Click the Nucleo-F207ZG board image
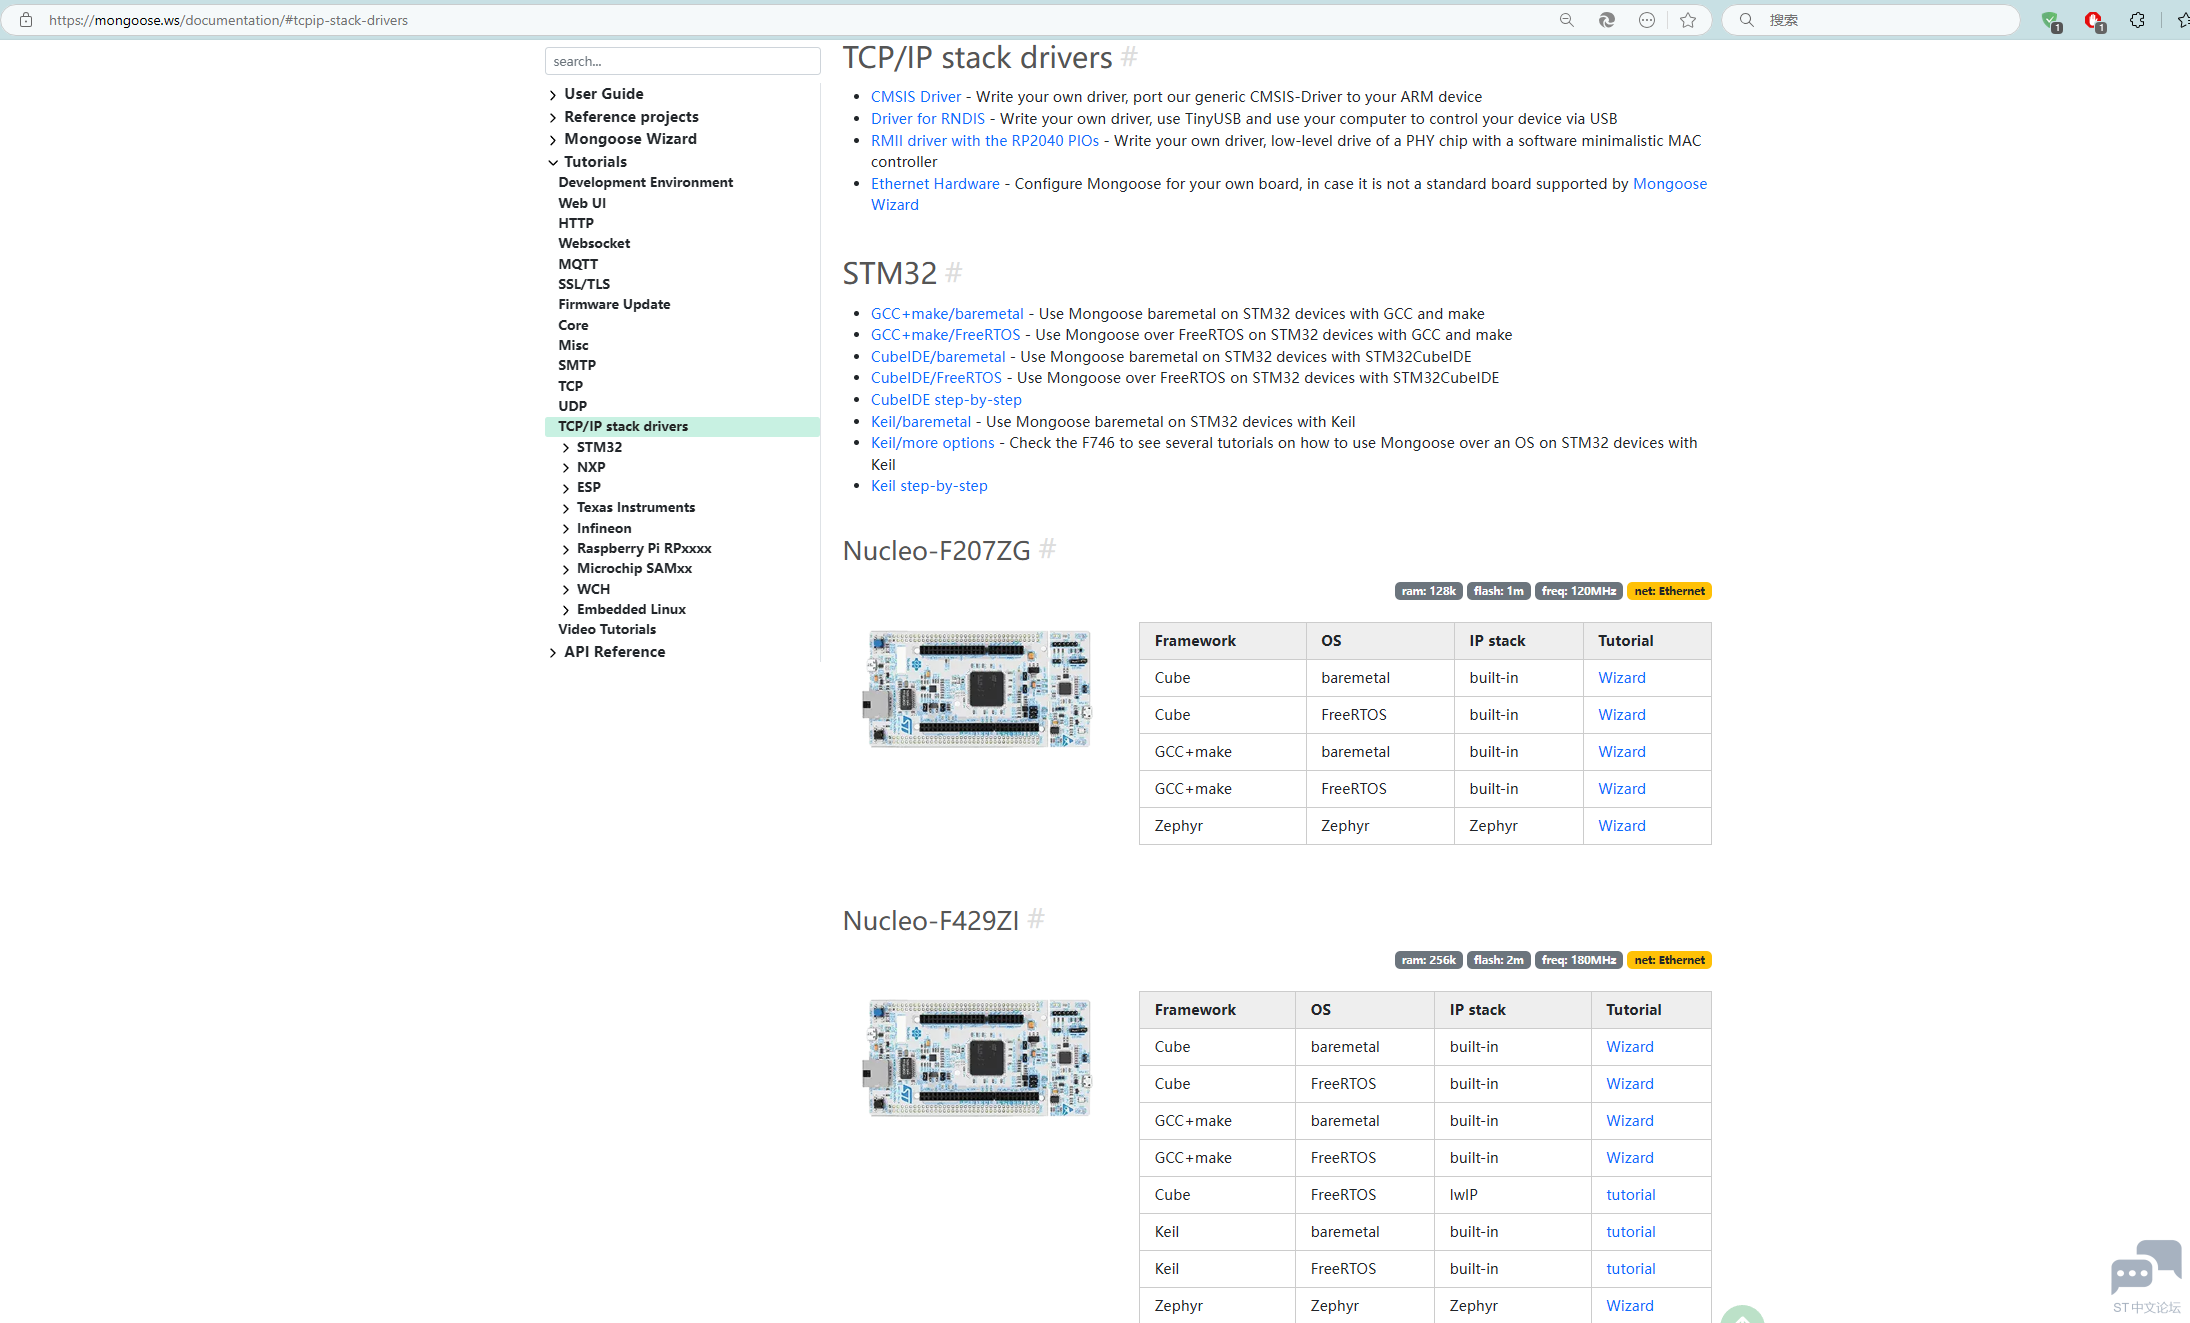 [x=977, y=689]
